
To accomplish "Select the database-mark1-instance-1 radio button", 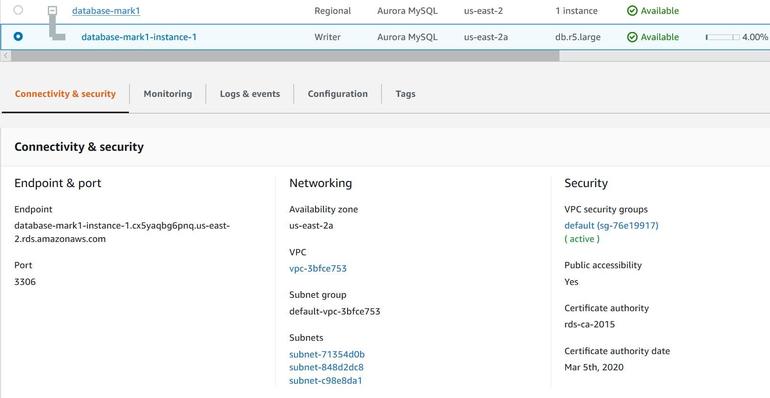I will pos(18,36).
